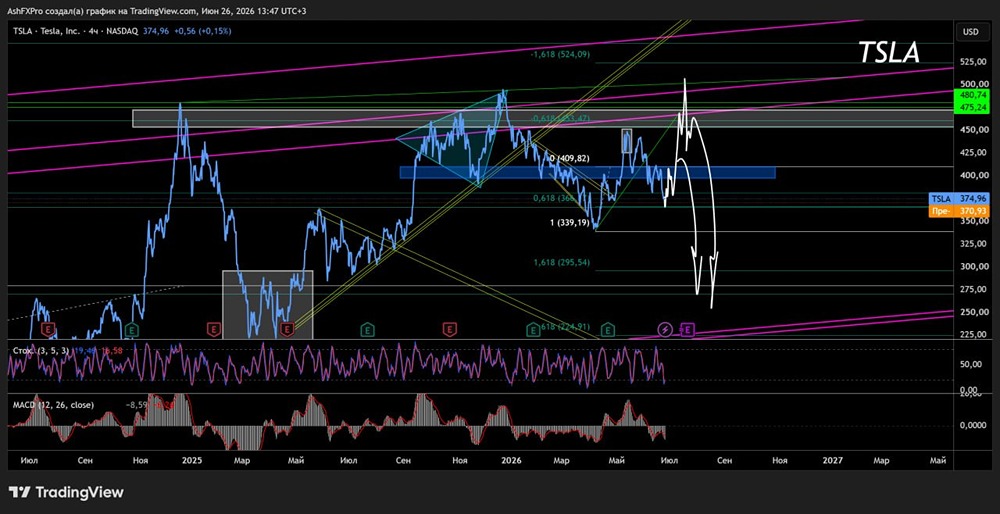Screen dimensions: 1000x514
Task: Click the 2026 label on the time axis
Action: tap(511, 459)
